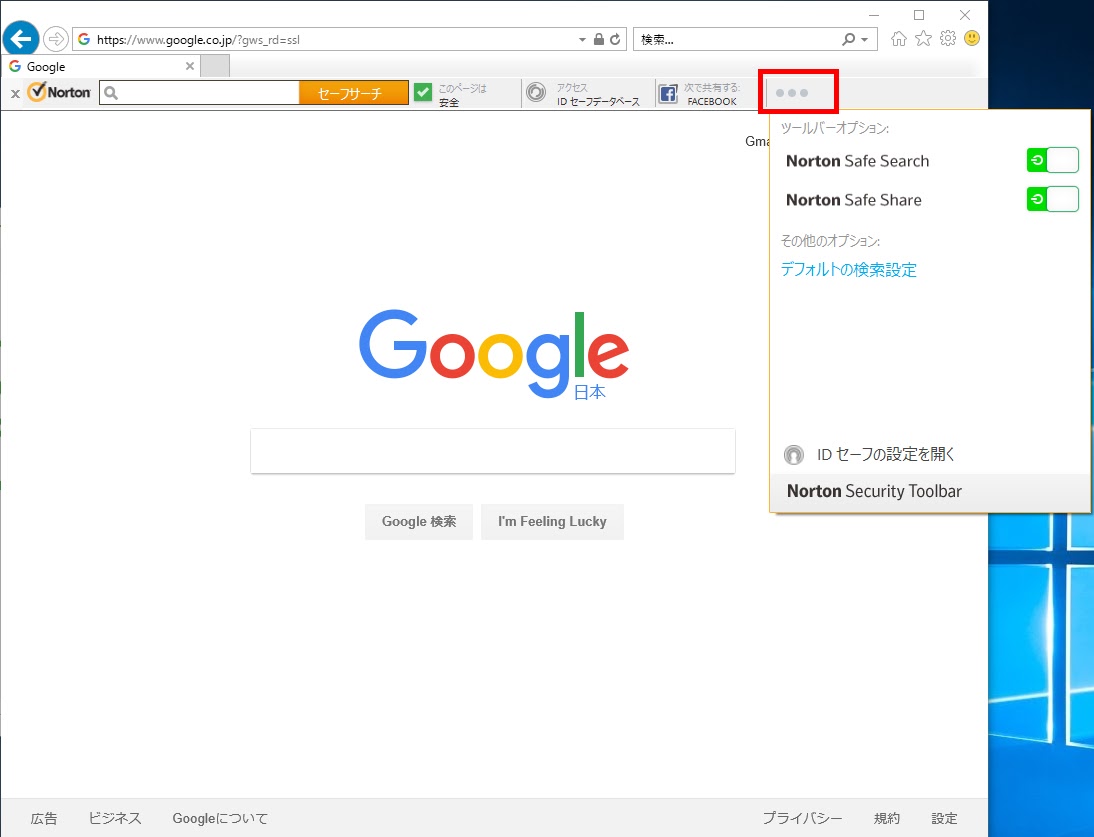This screenshot has height=837, width=1094.
Task: Open the デフォルトの検索設定 link
Action: (848, 269)
